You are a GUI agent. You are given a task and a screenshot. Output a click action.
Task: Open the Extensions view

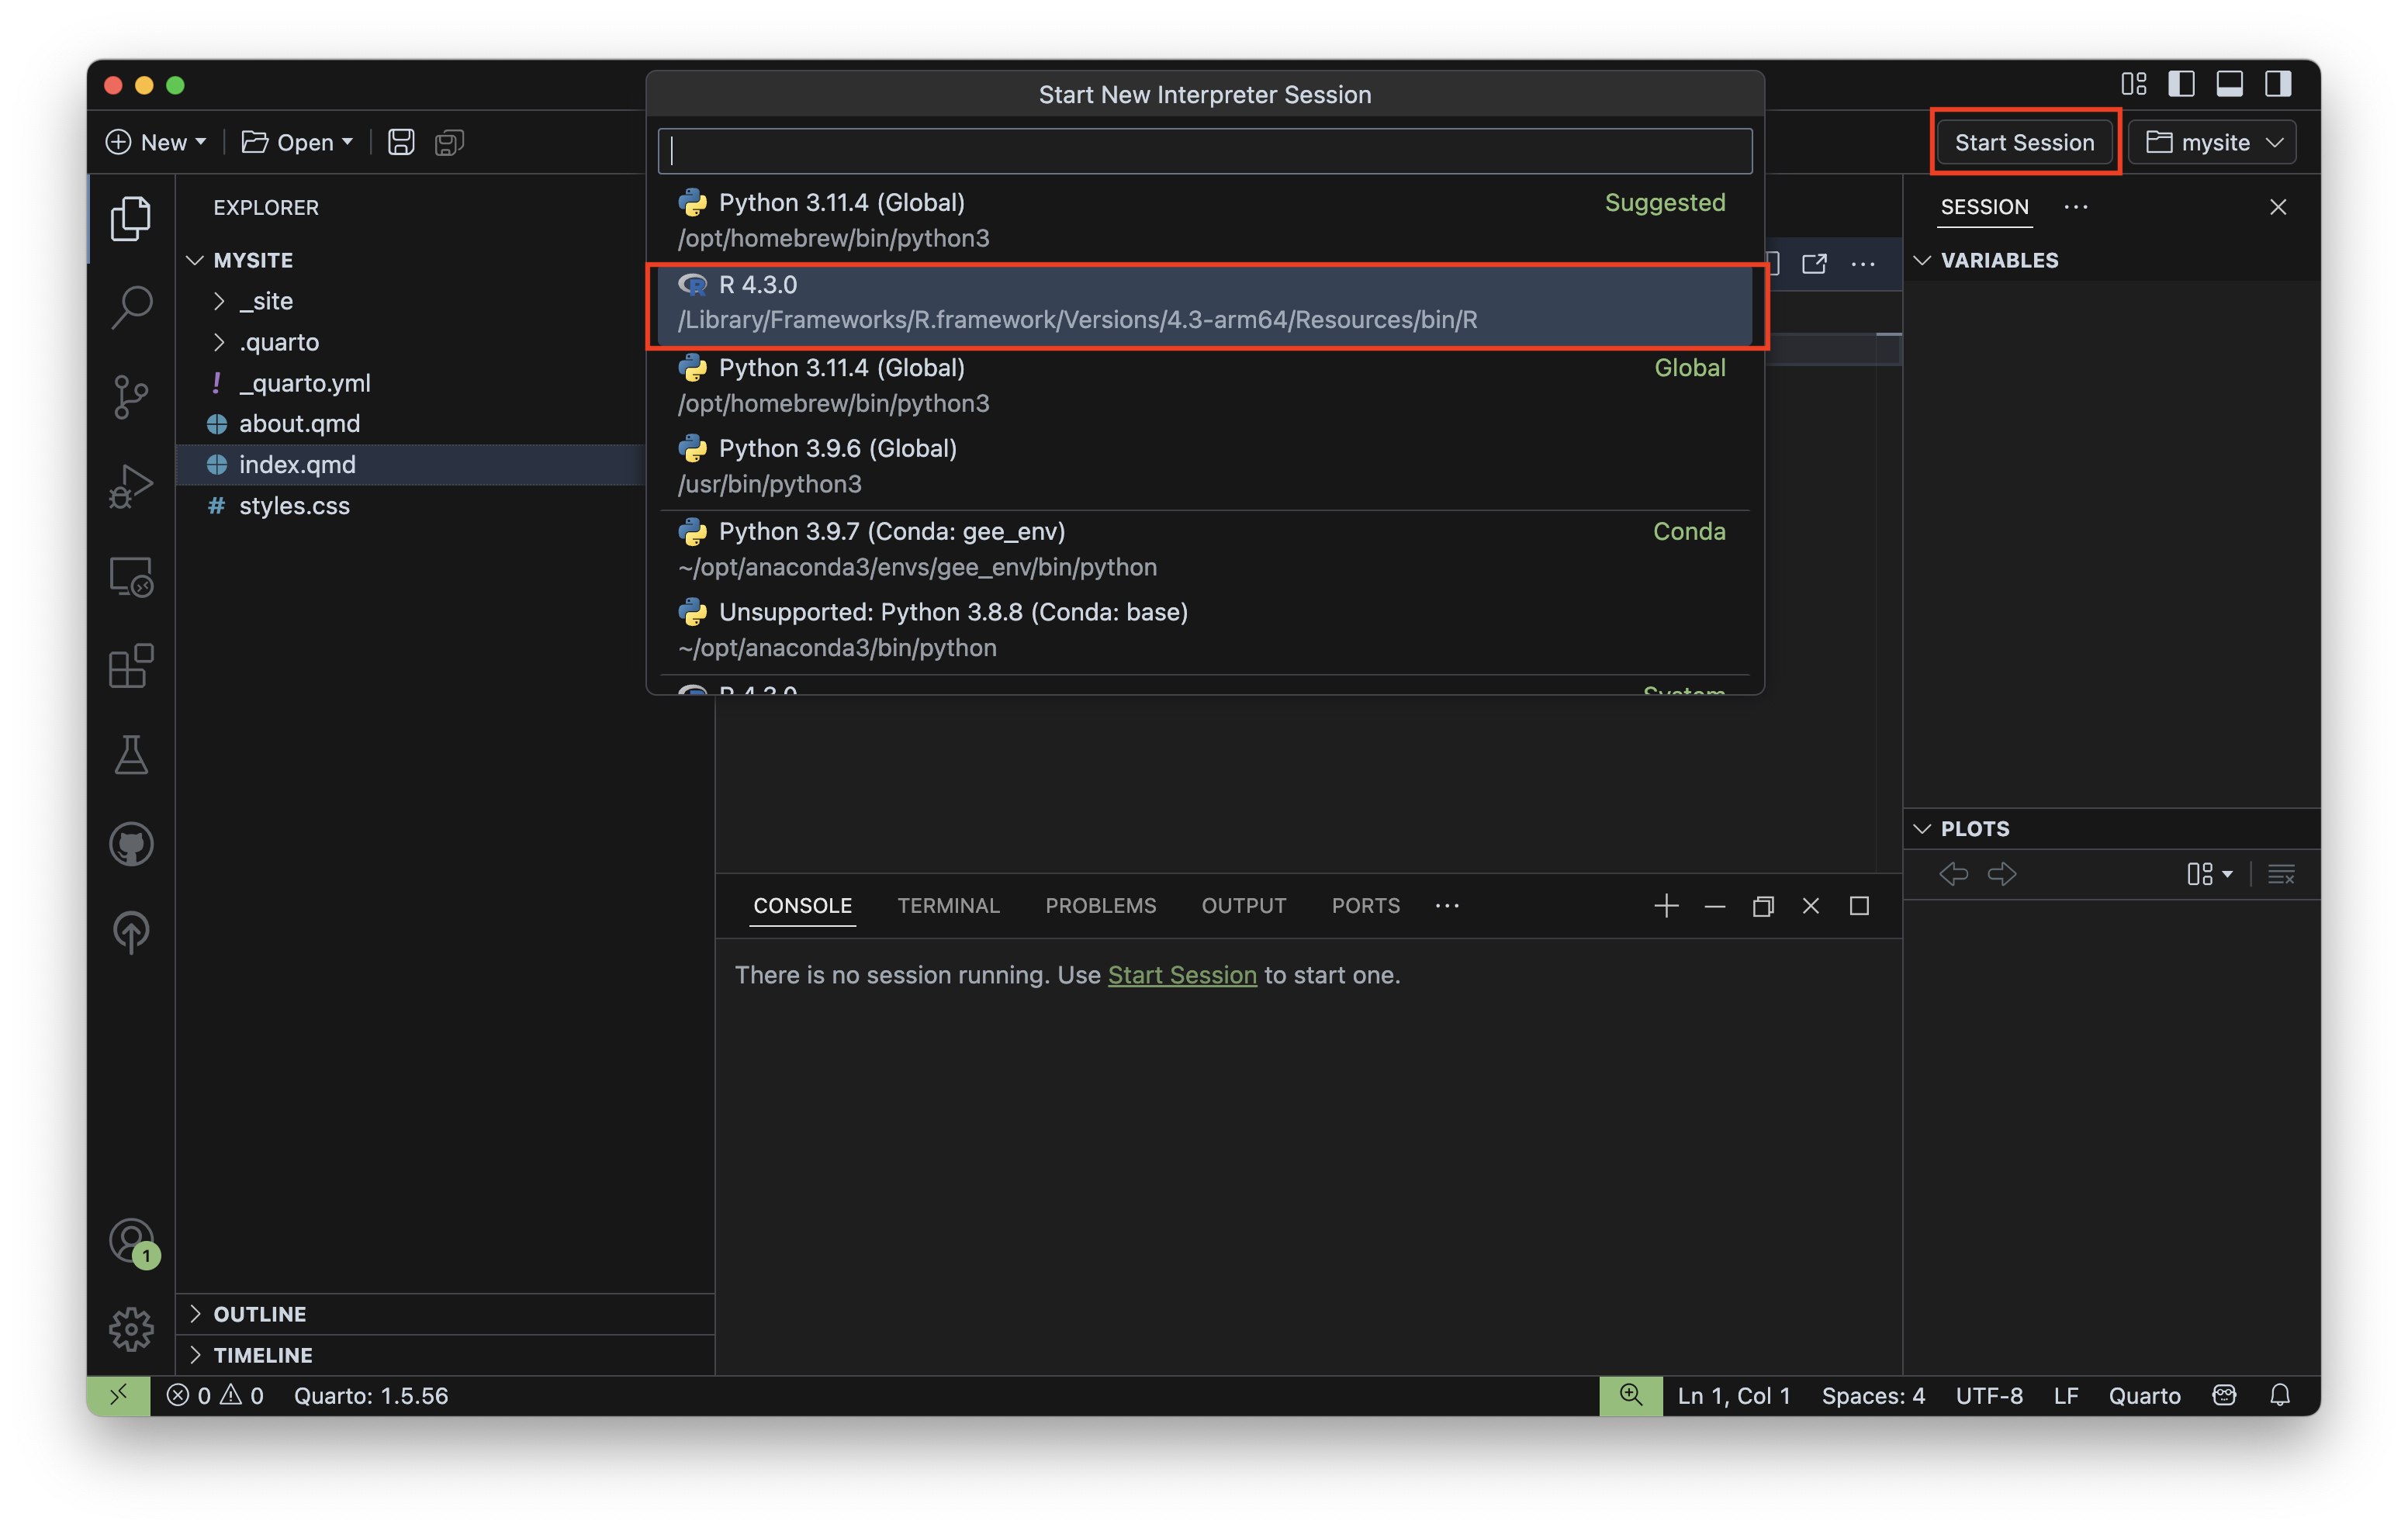coord(131,666)
